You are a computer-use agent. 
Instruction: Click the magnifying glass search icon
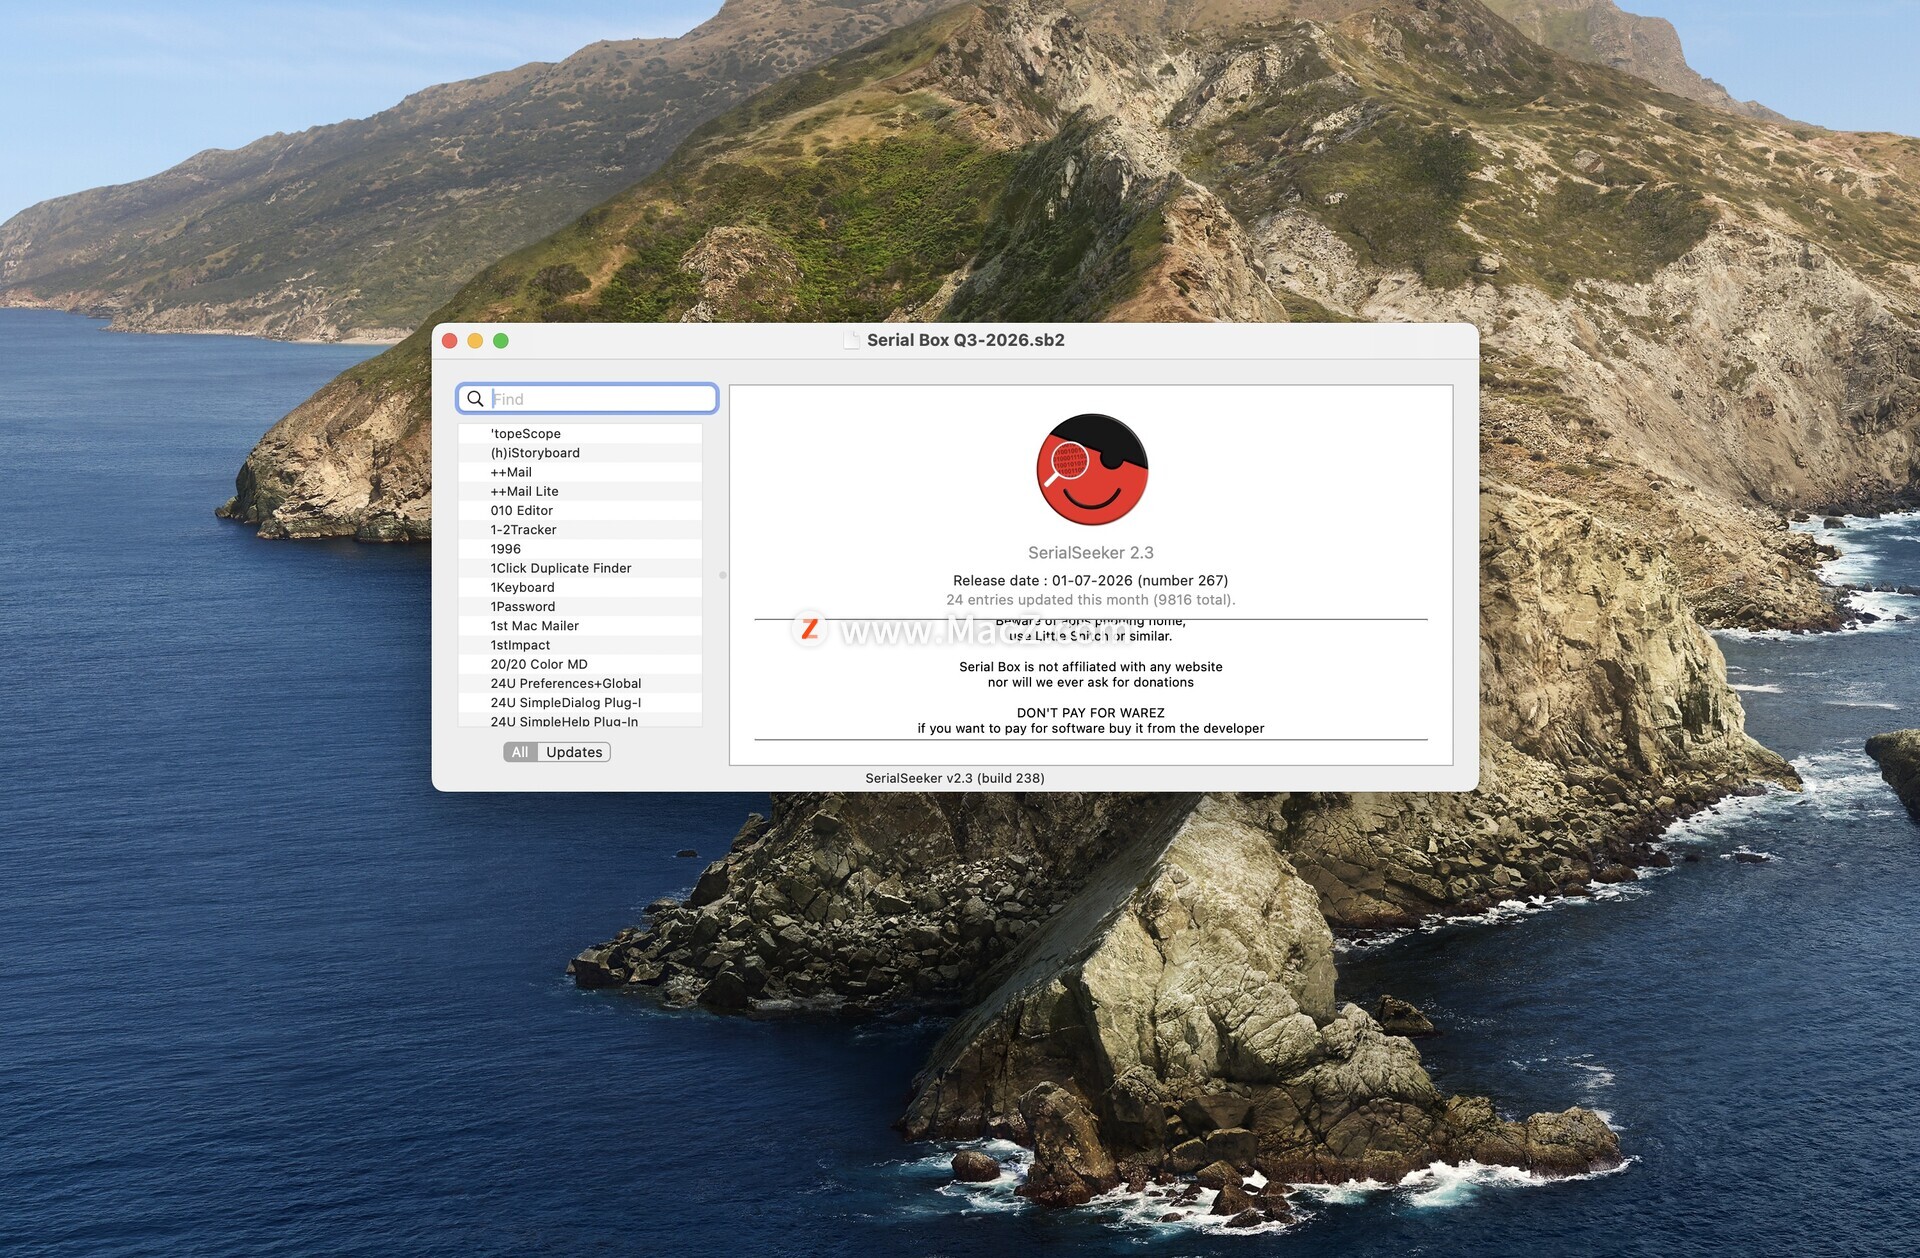pos(475,399)
